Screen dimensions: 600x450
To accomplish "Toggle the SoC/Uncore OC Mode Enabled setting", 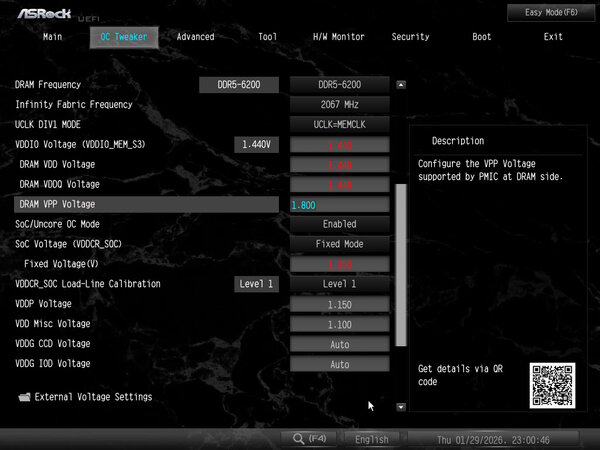I will point(339,224).
